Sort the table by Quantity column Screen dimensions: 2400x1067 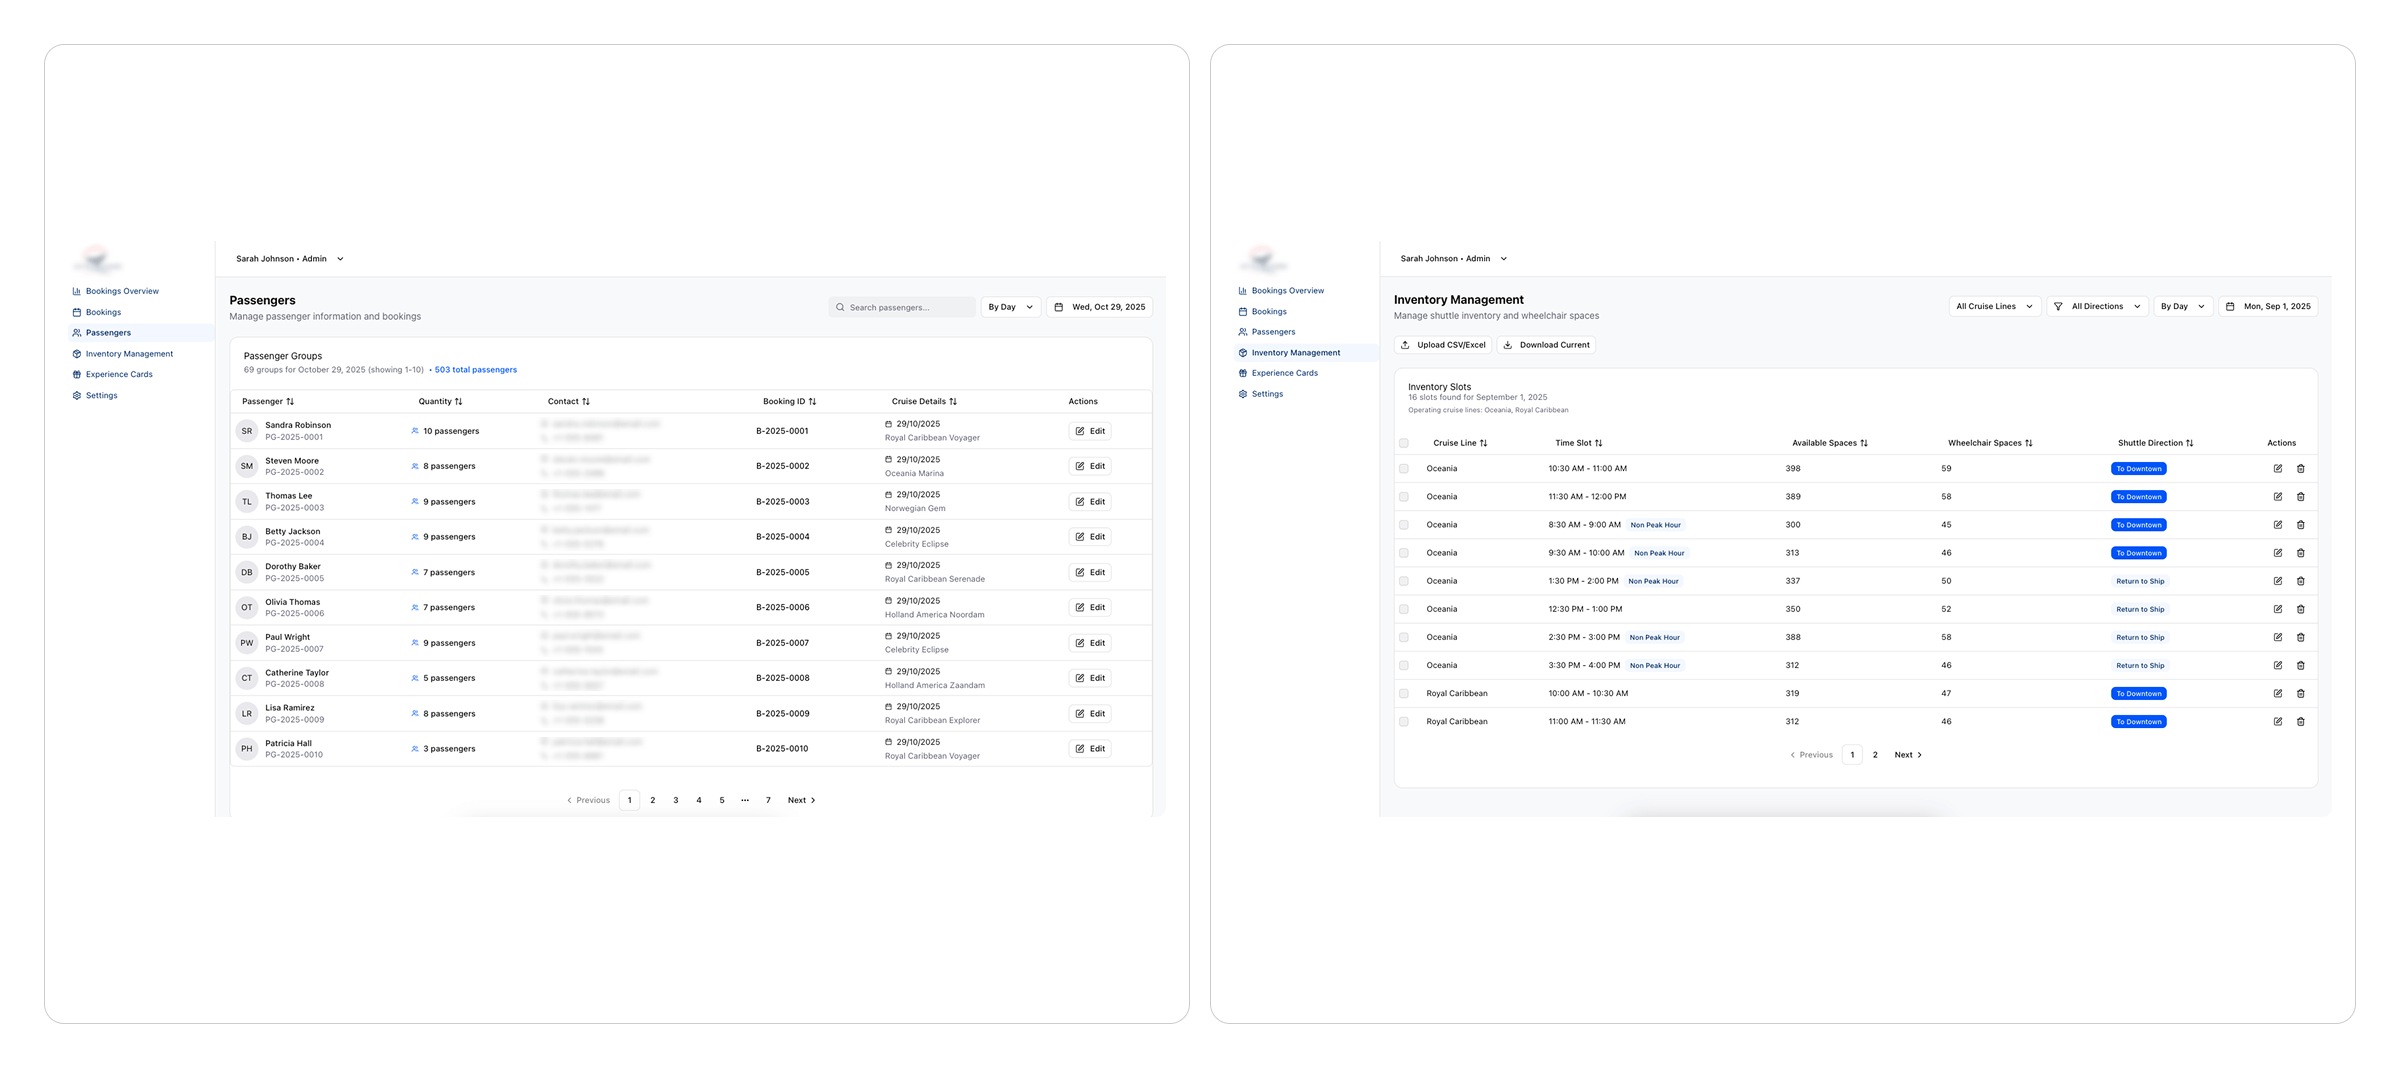point(440,402)
